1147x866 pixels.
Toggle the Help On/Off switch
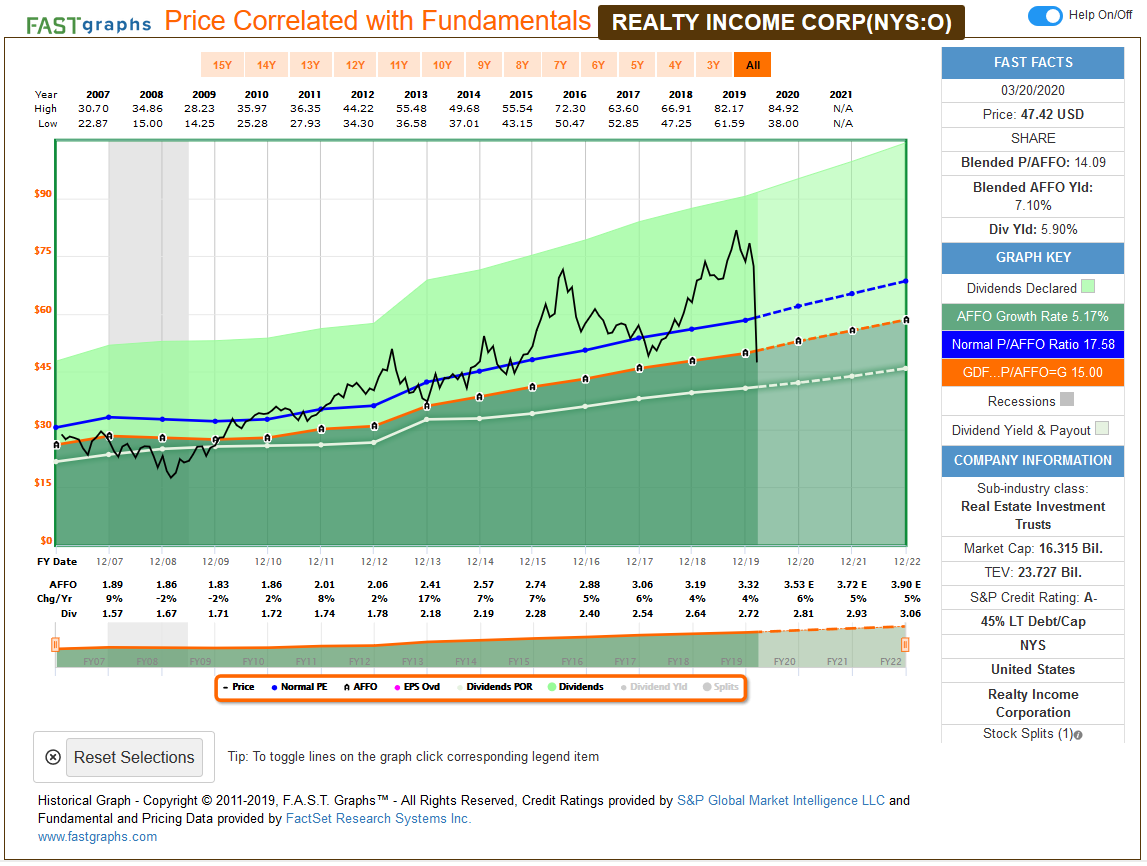(x=1045, y=15)
